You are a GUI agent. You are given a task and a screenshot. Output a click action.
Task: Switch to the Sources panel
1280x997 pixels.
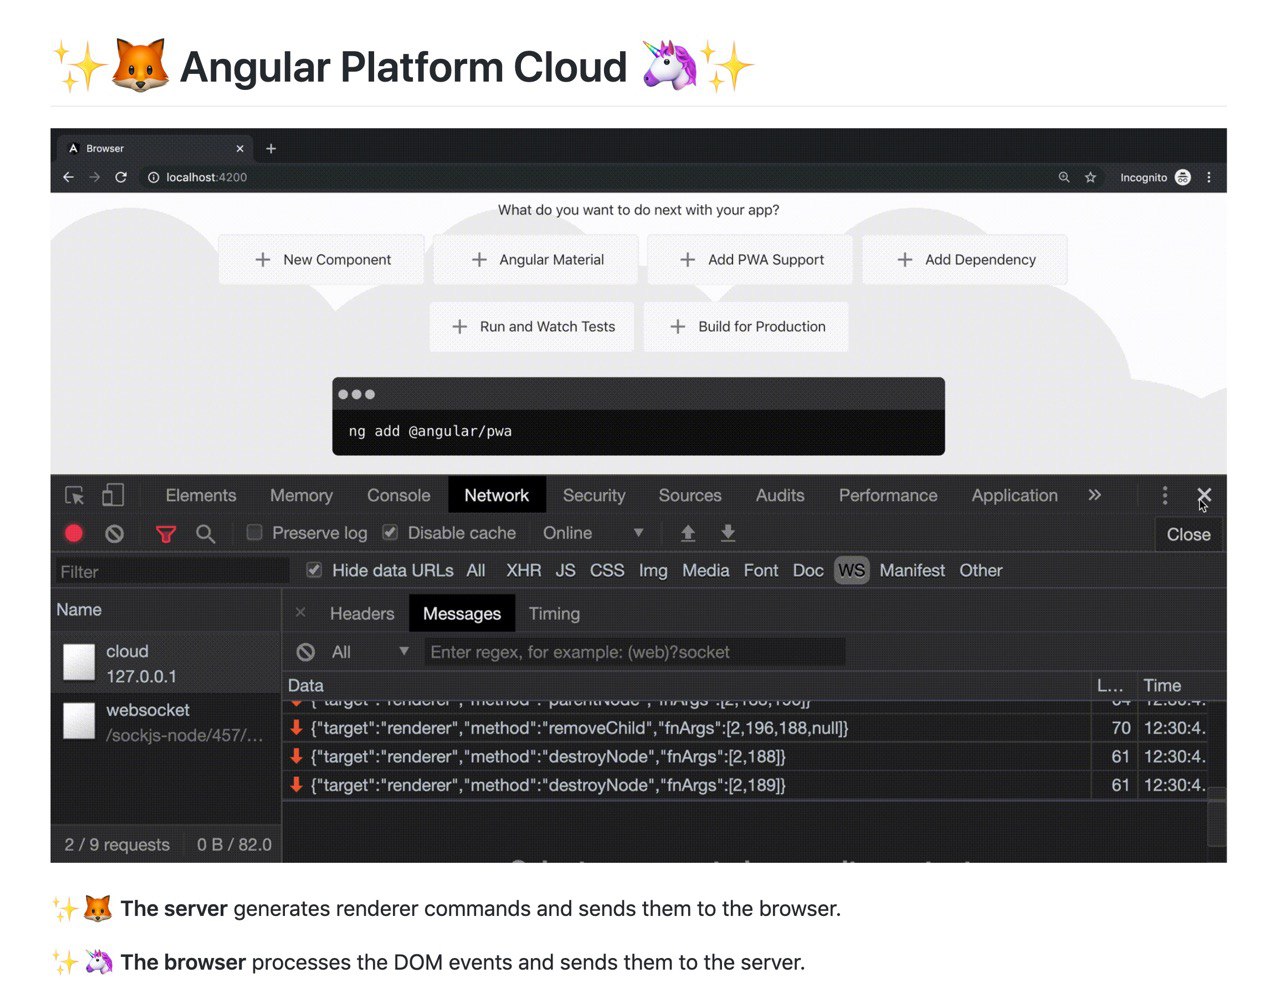tap(690, 495)
